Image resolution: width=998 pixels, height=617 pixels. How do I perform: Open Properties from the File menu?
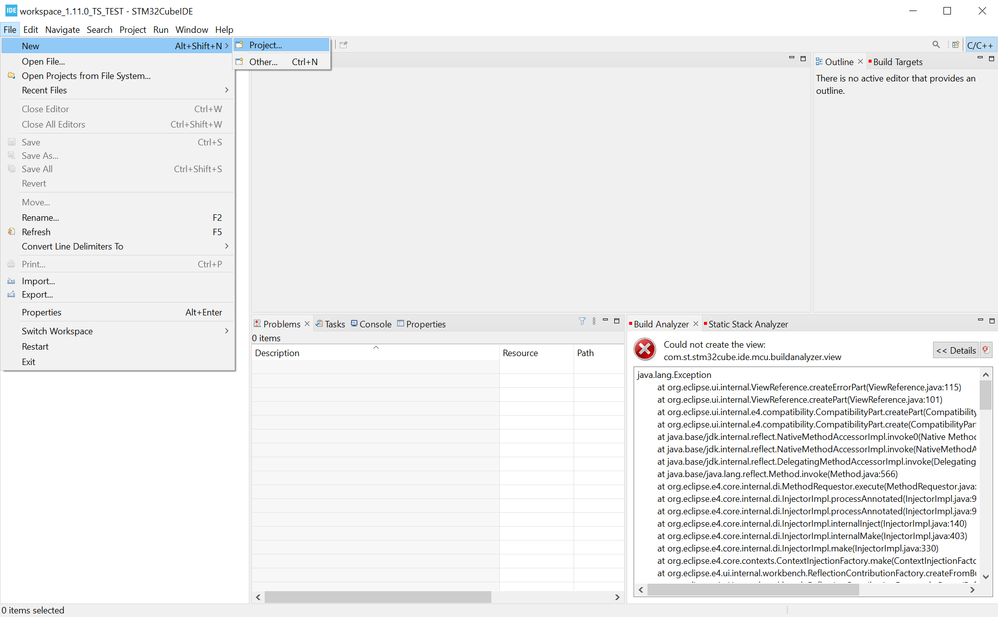118,312
